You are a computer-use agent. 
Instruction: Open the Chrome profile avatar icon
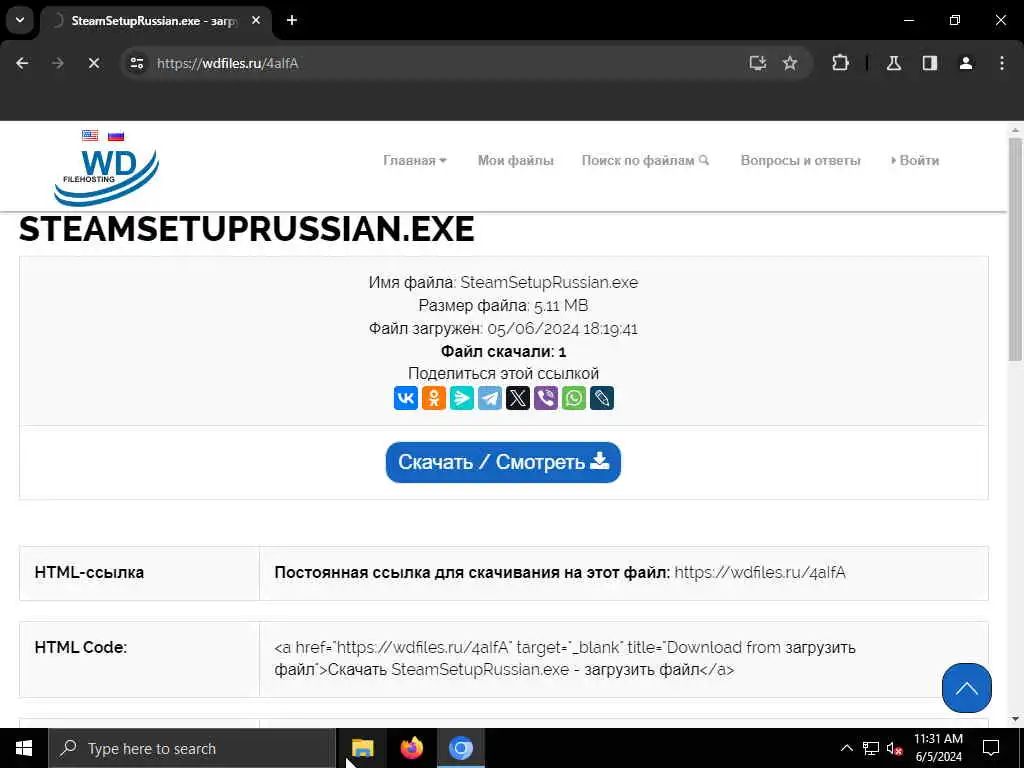point(966,63)
